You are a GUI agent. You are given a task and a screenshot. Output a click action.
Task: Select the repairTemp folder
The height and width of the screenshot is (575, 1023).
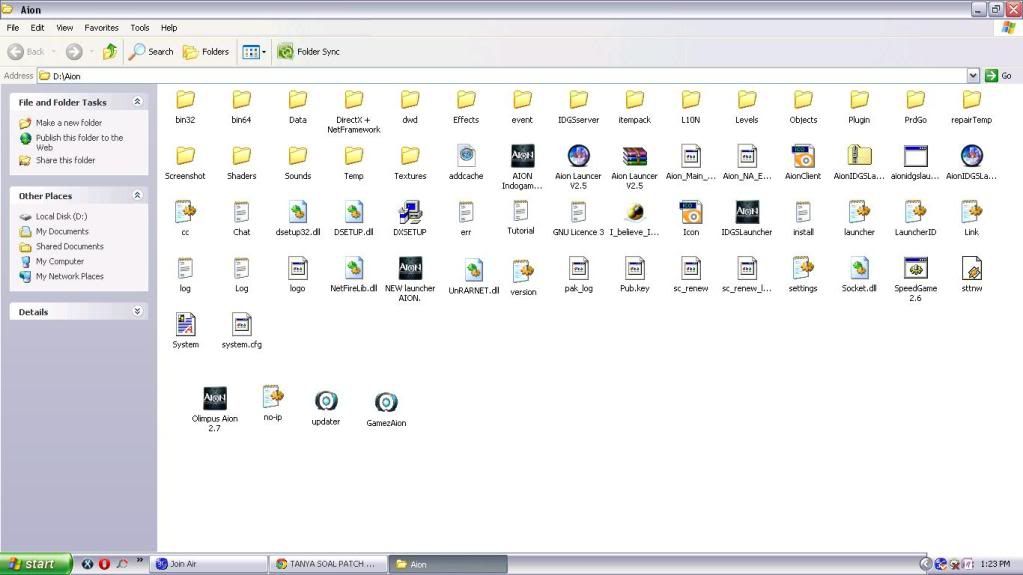click(971, 100)
